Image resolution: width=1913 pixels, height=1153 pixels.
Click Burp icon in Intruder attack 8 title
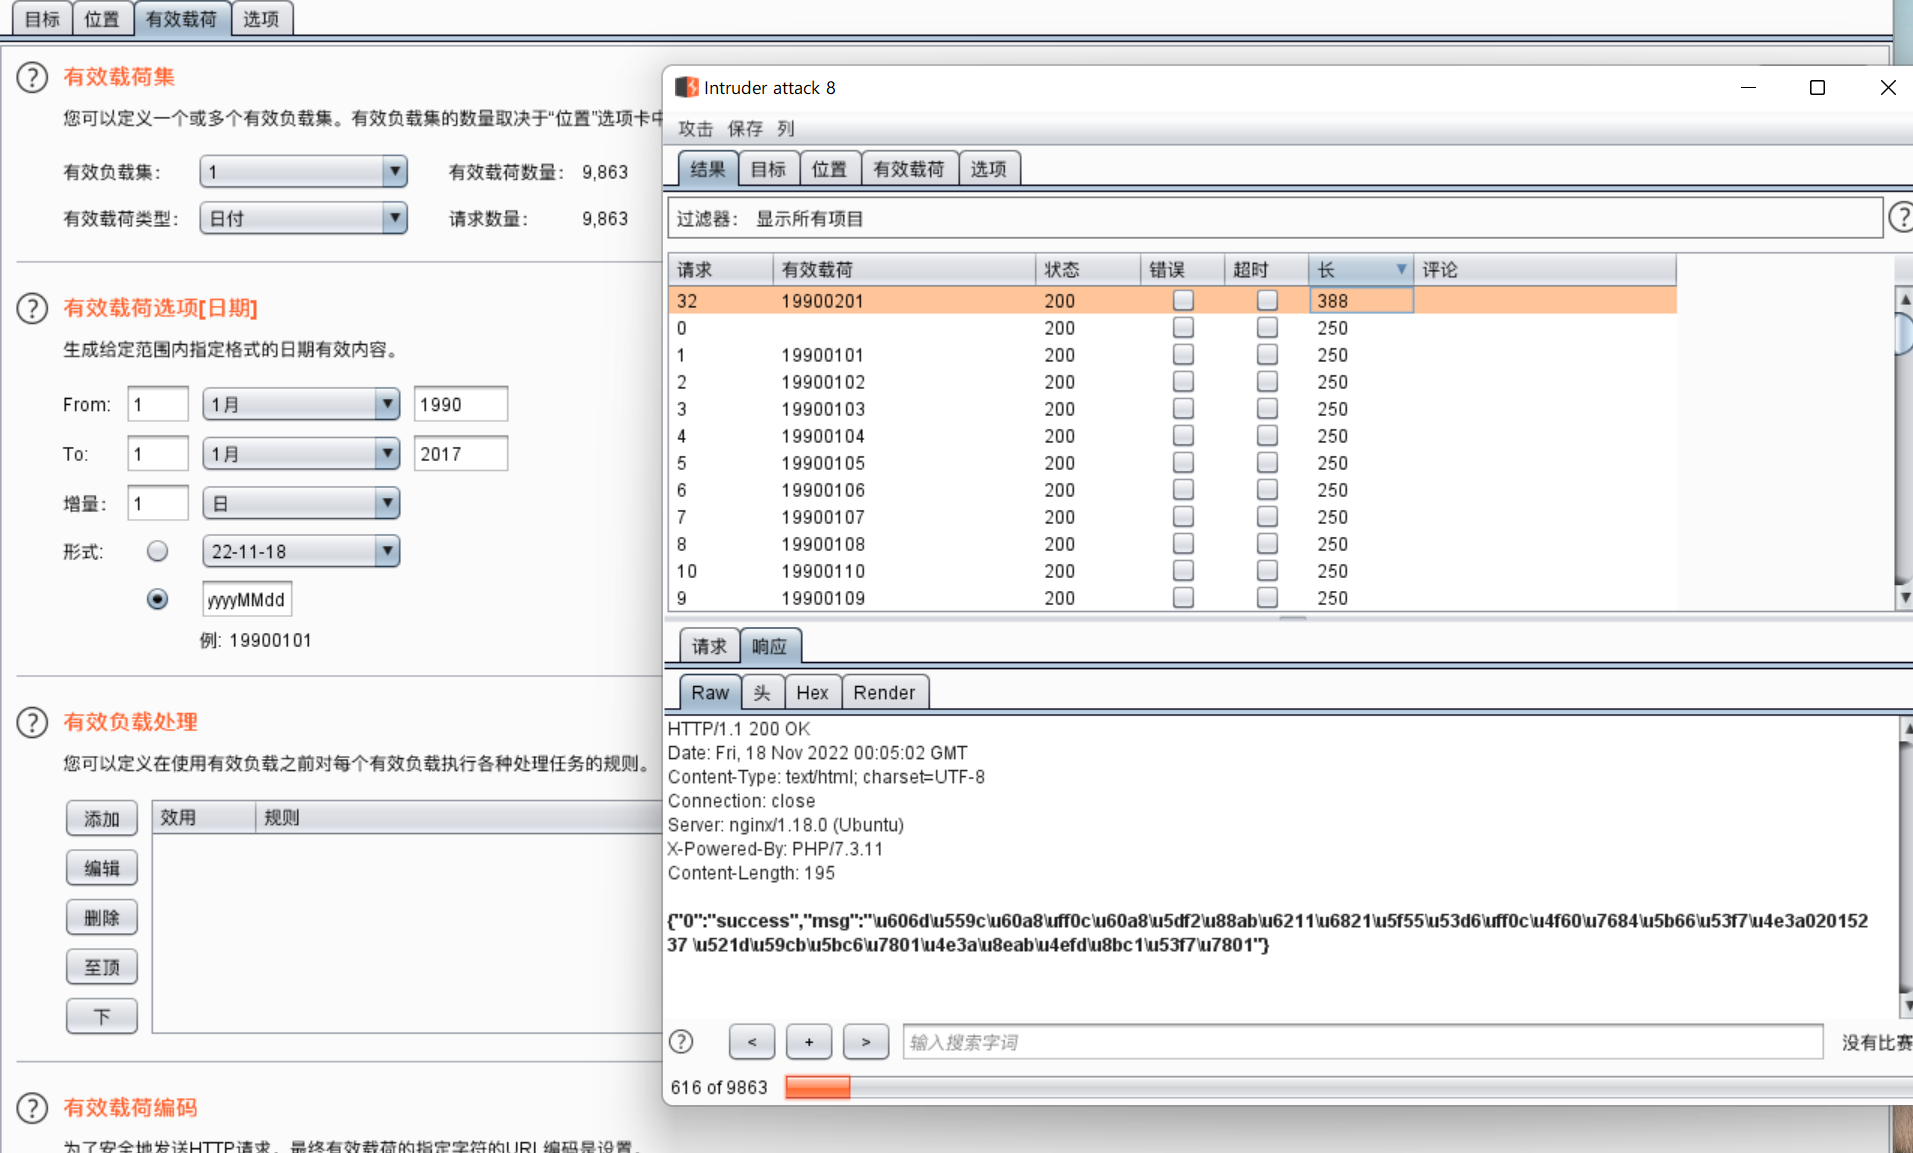(687, 88)
